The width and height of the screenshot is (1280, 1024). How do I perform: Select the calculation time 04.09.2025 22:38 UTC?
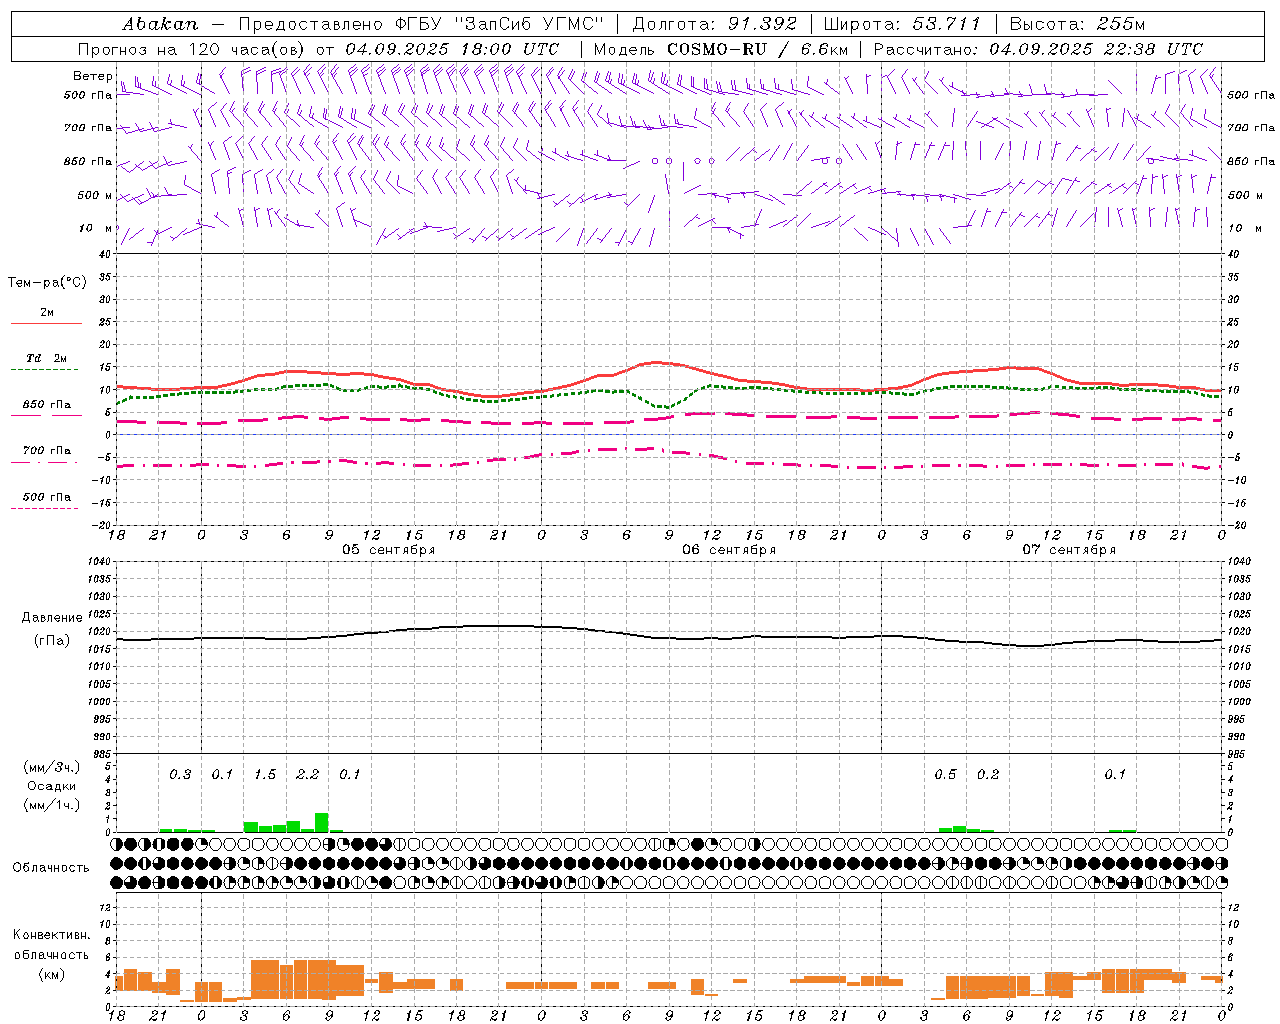1096,49
